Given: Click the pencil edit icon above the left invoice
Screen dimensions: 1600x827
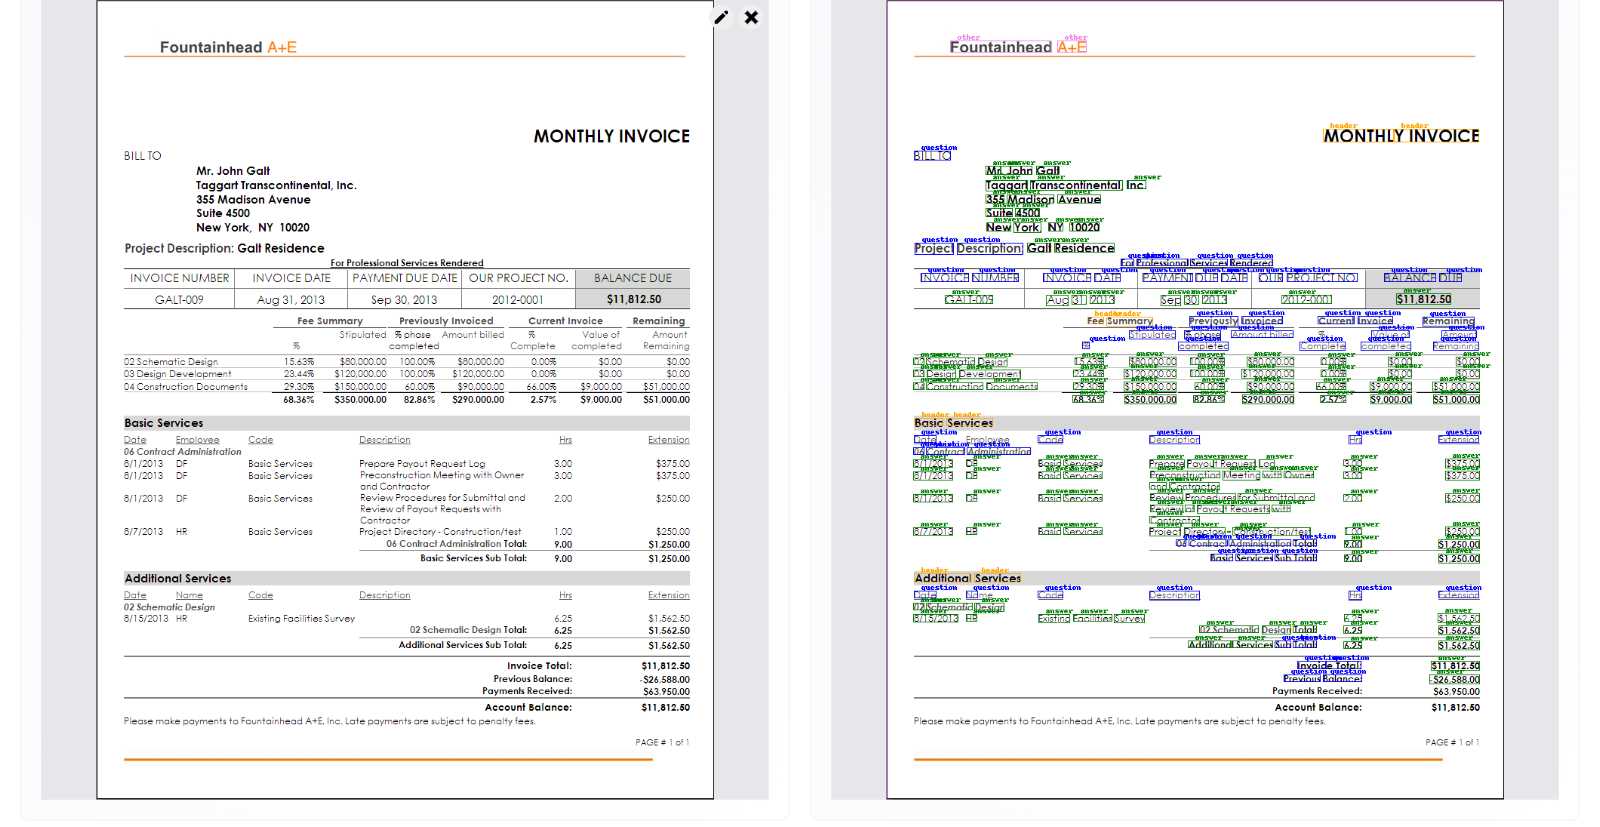Looking at the screenshot, I should 721,17.
